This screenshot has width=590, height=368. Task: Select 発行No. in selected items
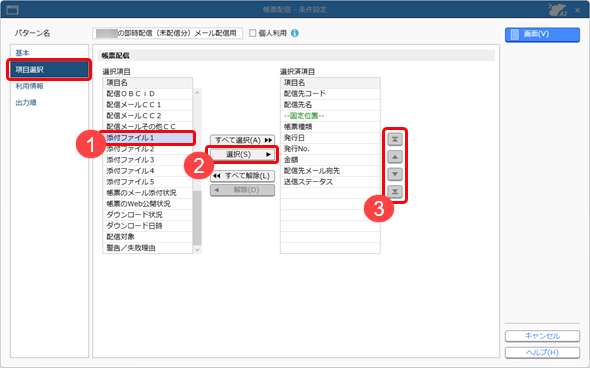click(x=330, y=149)
